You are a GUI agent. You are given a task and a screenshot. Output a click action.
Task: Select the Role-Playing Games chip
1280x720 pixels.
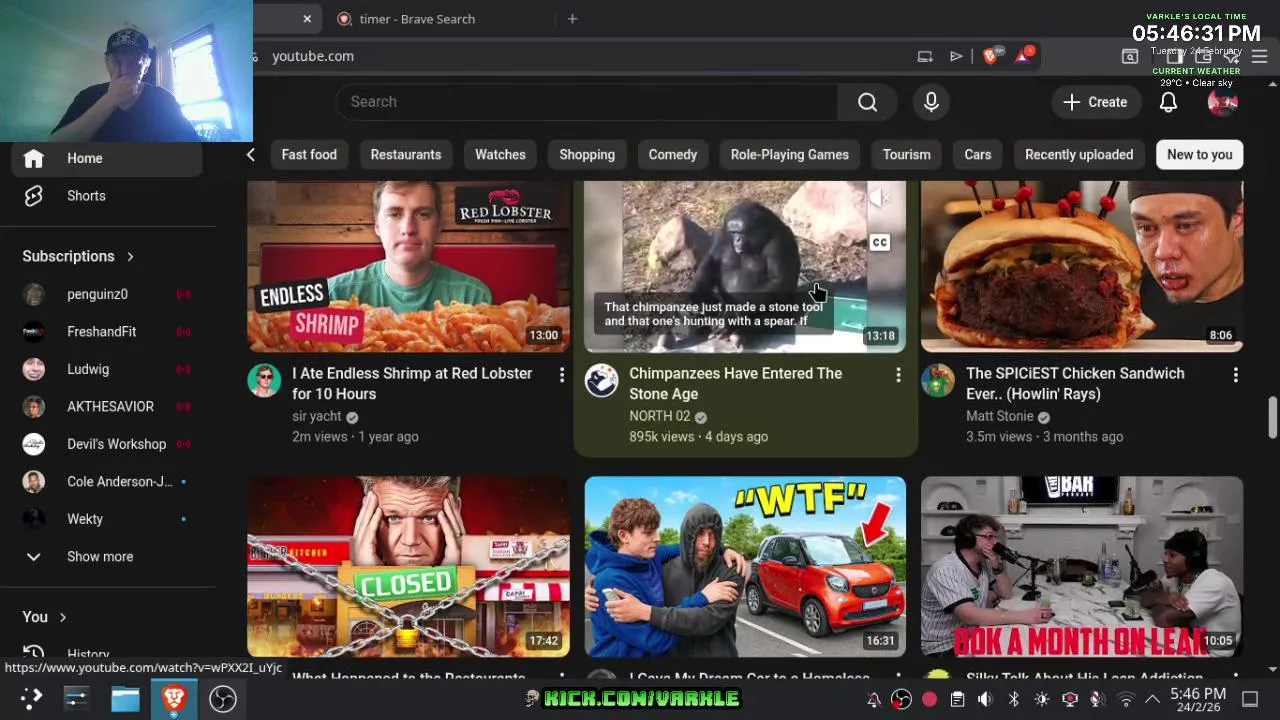790,154
